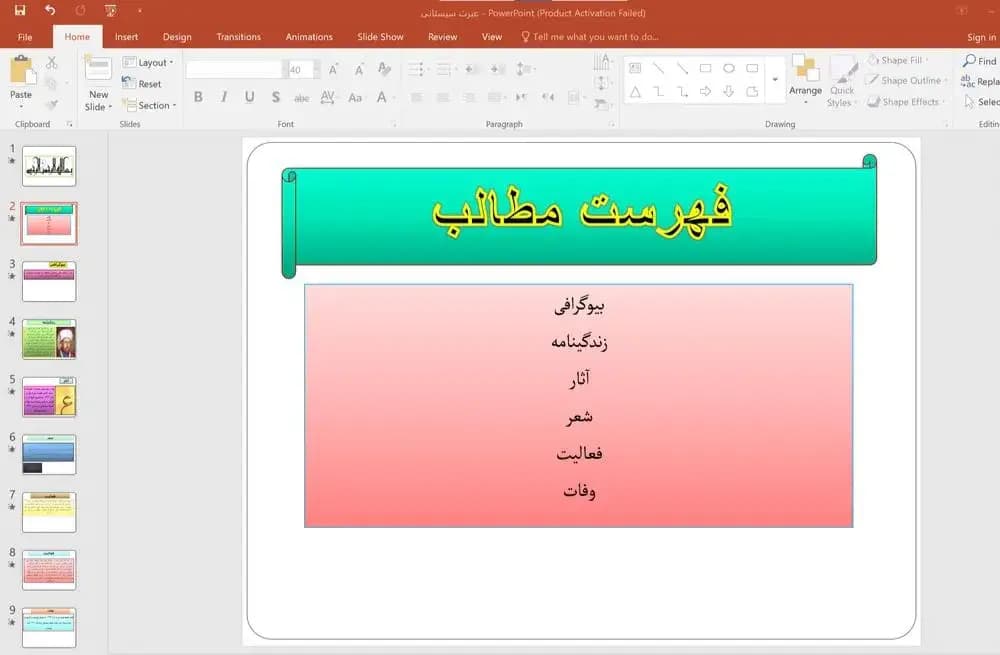The height and width of the screenshot is (655, 1000).
Task: Select the Isosceles Triangle shape
Action: 635,92
